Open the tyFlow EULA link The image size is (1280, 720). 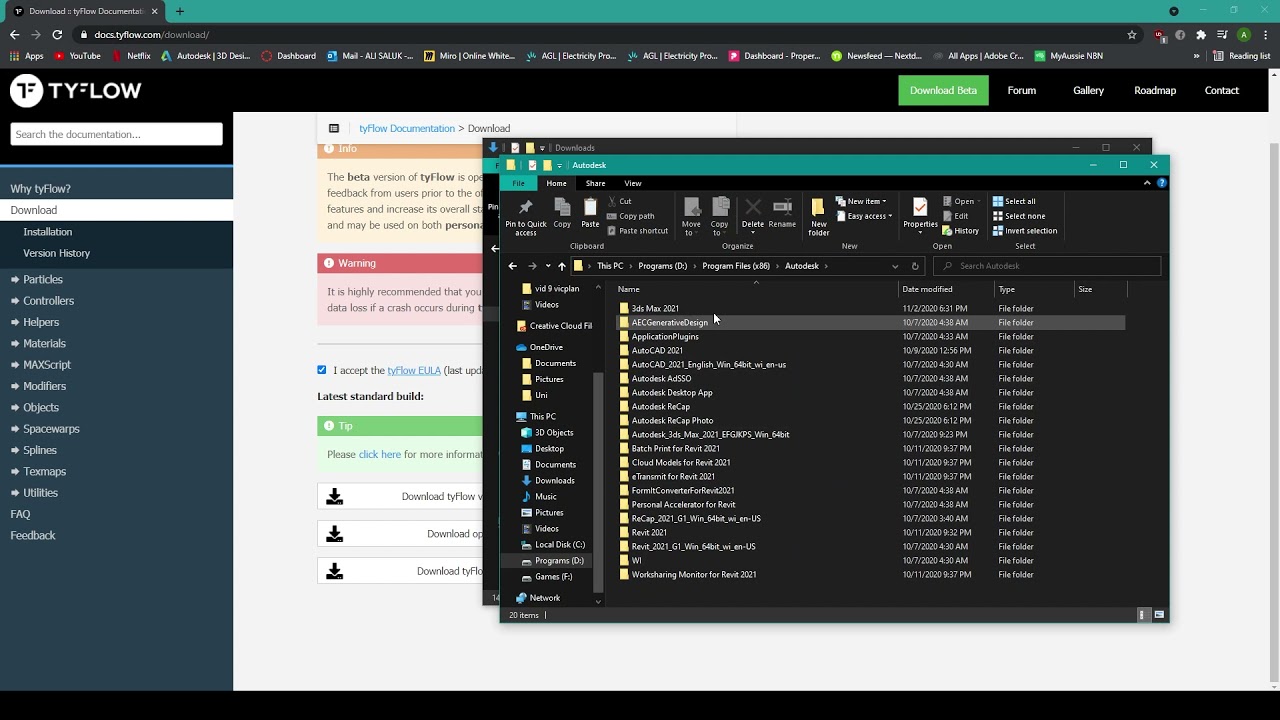coord(414,370)
